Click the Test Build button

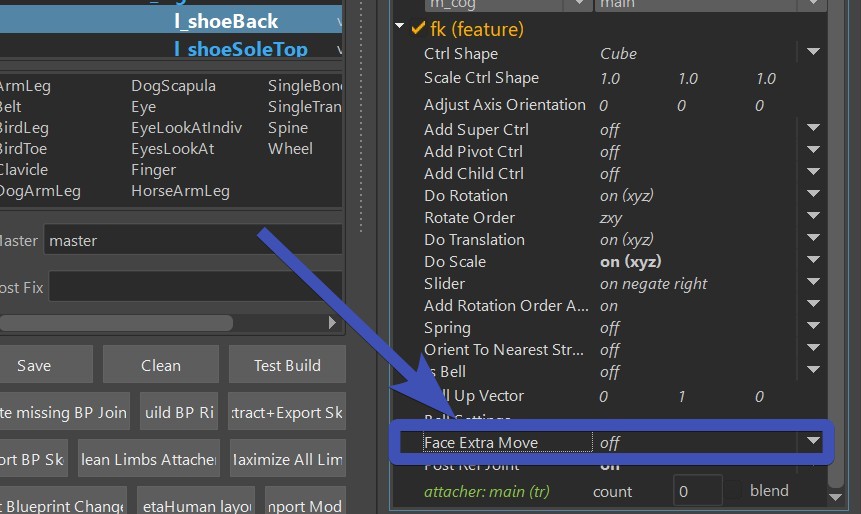tap(287, 365)
